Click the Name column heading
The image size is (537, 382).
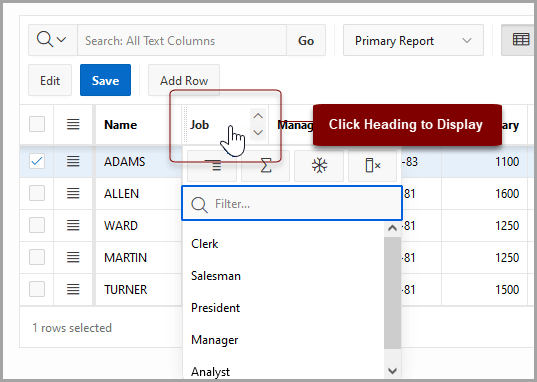(x=121, y=125)
